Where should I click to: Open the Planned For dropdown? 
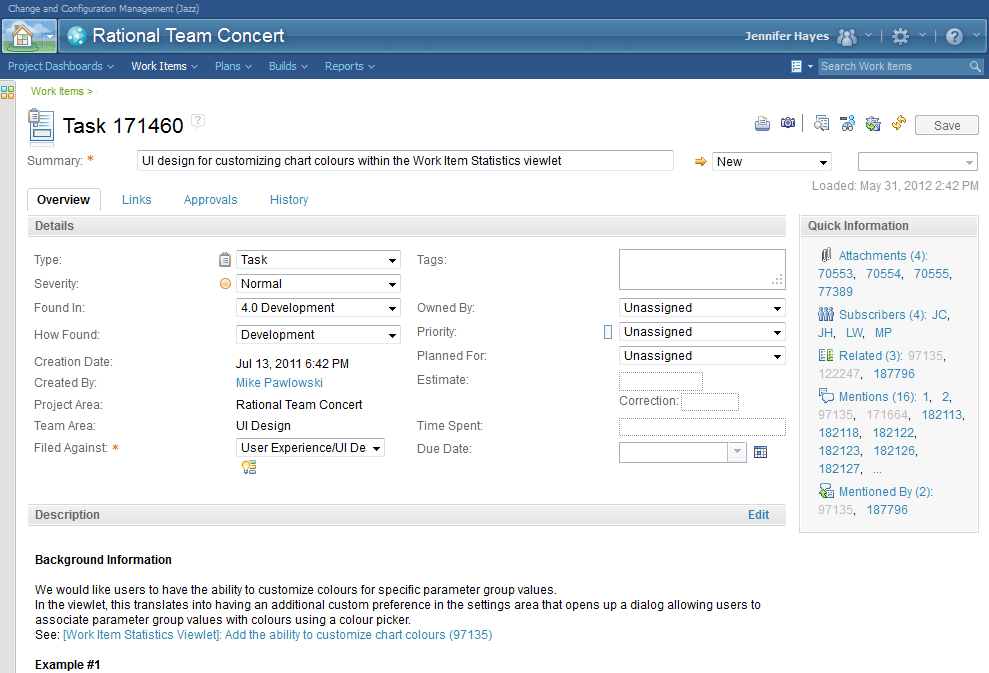coord(702,356)
